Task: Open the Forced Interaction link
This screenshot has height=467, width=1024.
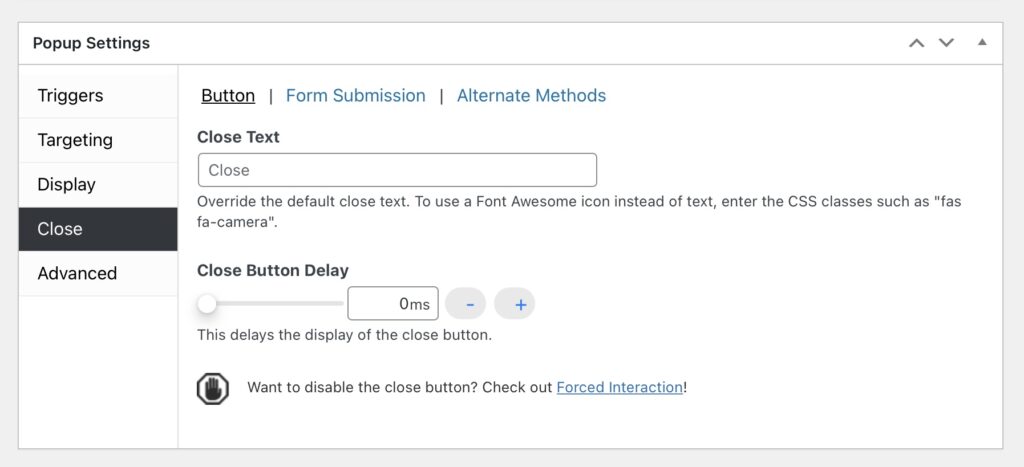Action: click(619, 387)
